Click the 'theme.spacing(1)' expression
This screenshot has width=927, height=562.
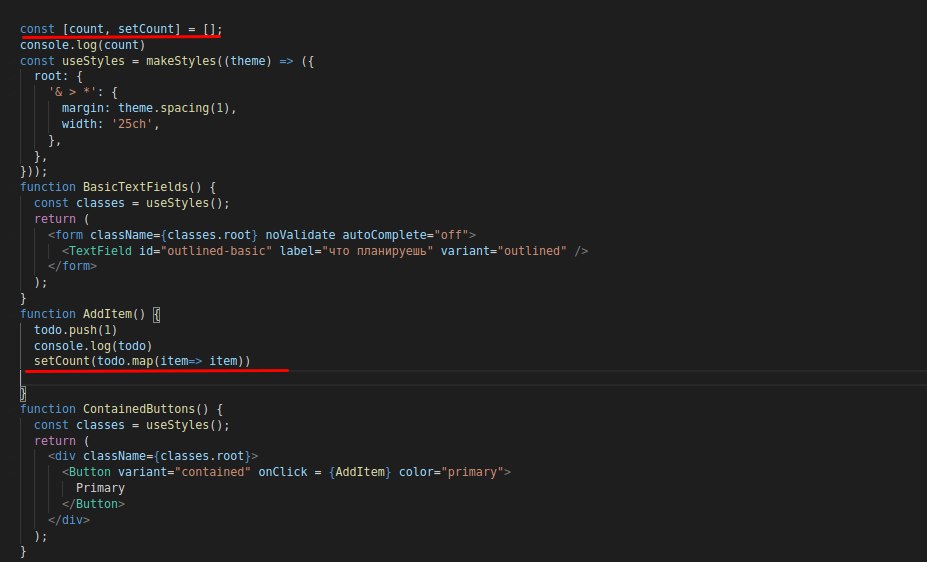point(174,108)
